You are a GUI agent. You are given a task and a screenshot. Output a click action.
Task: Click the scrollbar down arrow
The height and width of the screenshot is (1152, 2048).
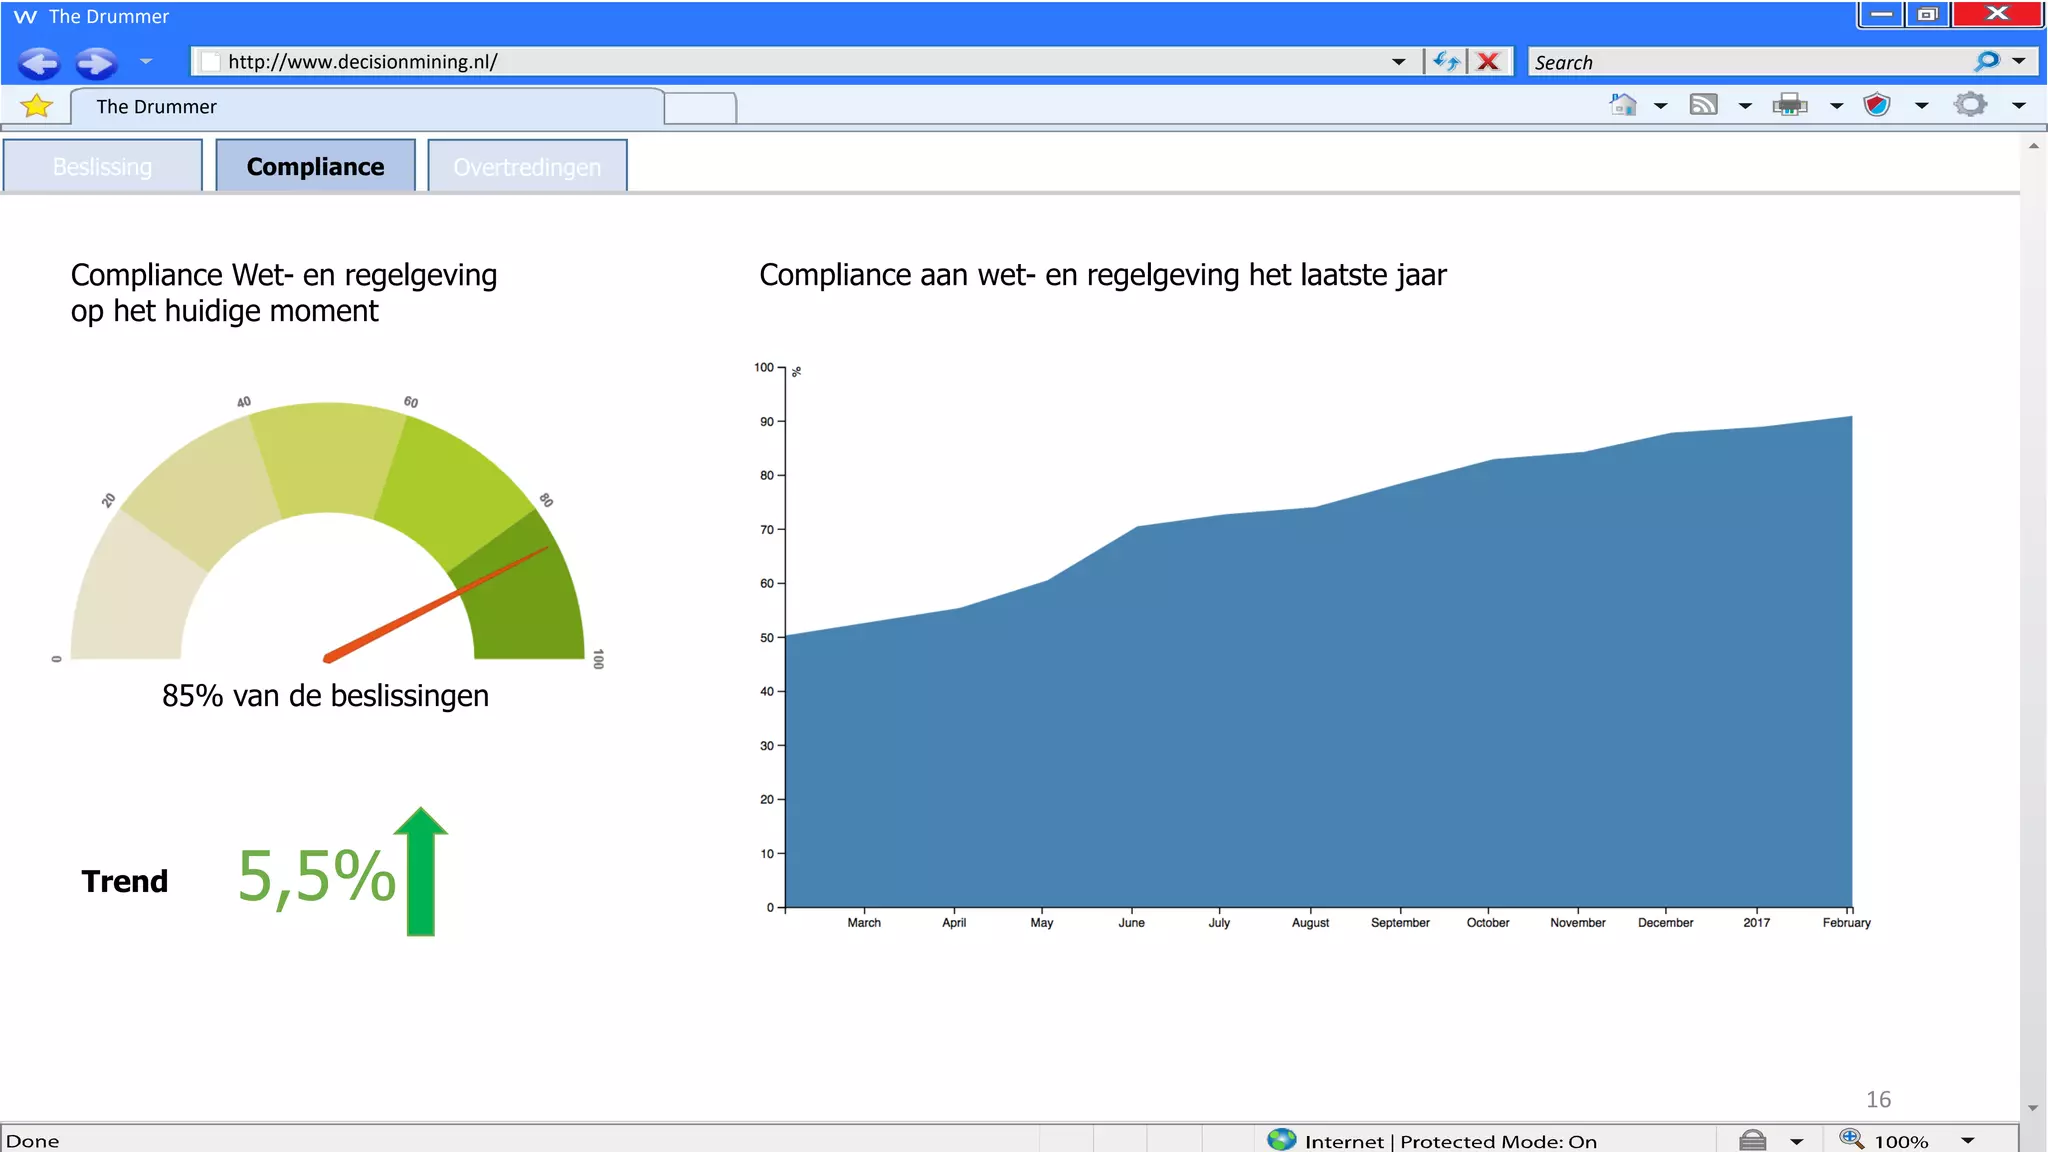point(2033,1108)
